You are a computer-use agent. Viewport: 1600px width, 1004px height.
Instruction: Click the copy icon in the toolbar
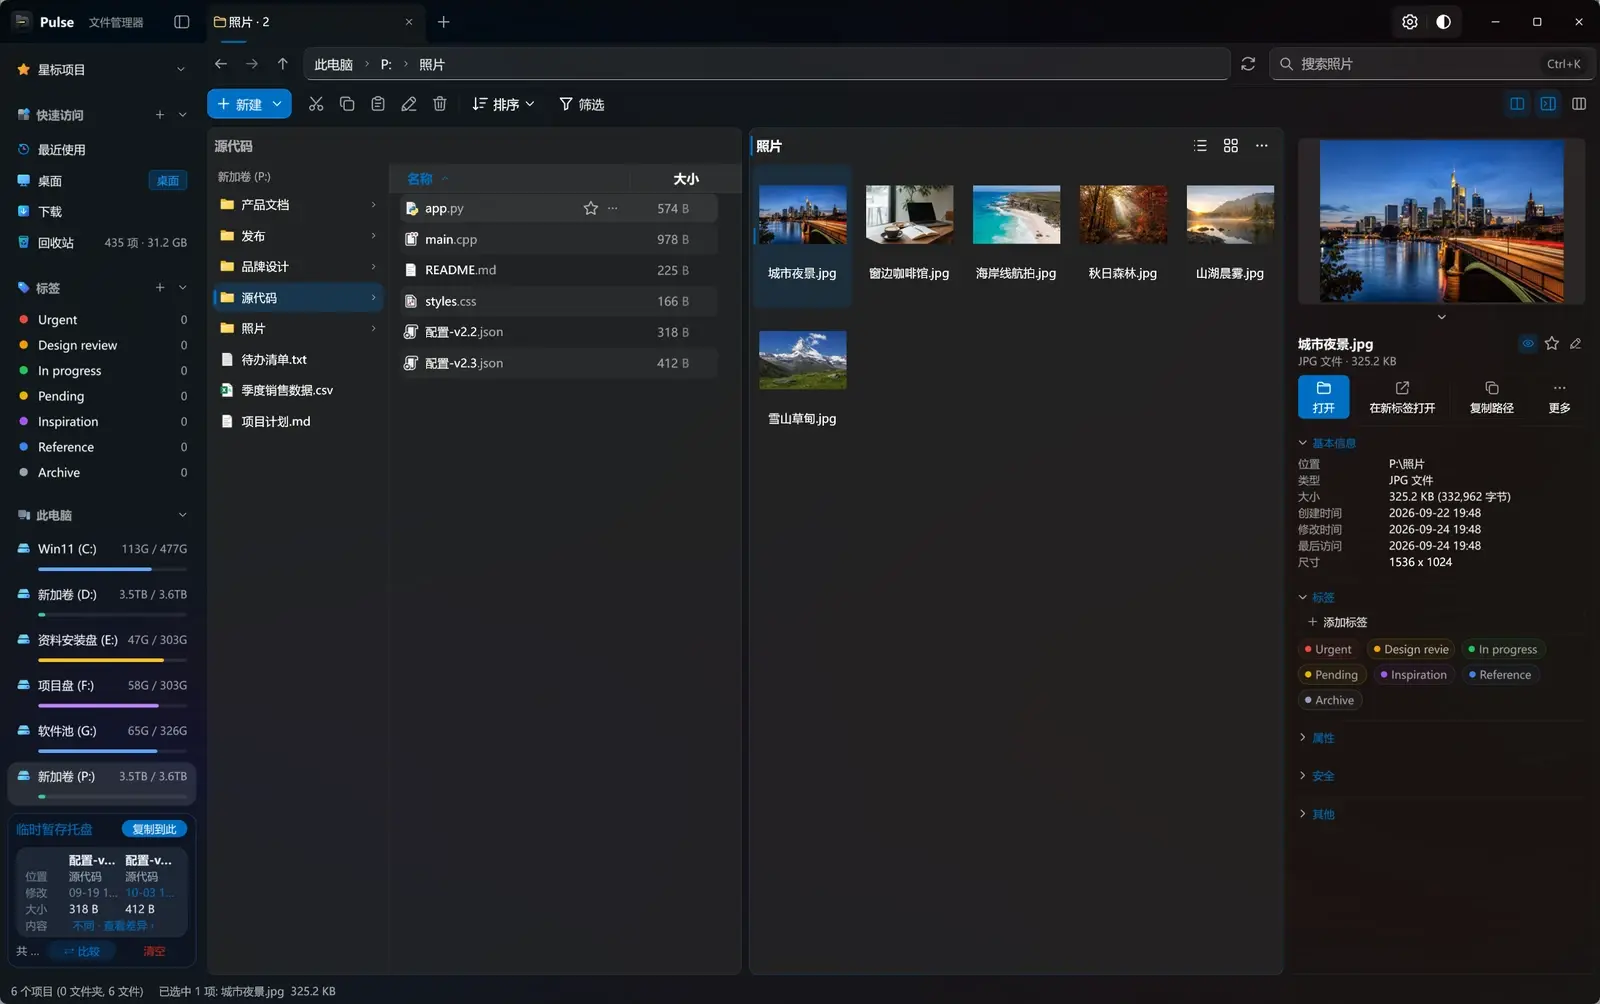coord(347,104)
